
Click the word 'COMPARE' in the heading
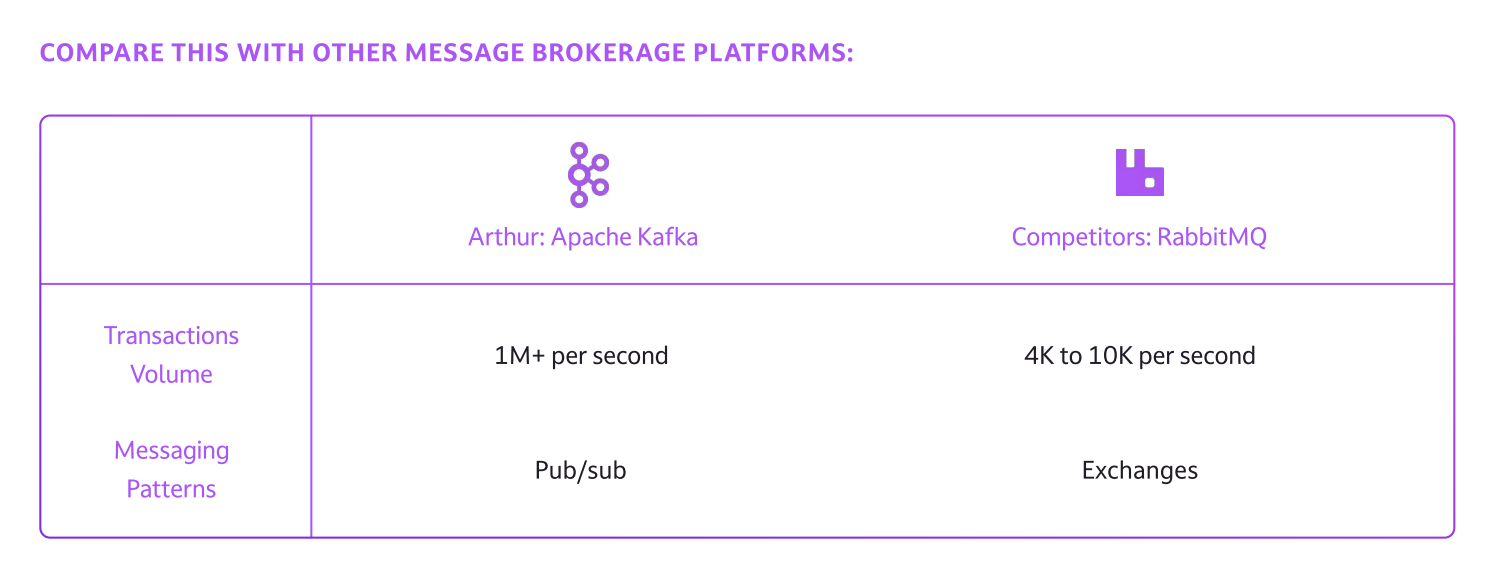(92, 52)
